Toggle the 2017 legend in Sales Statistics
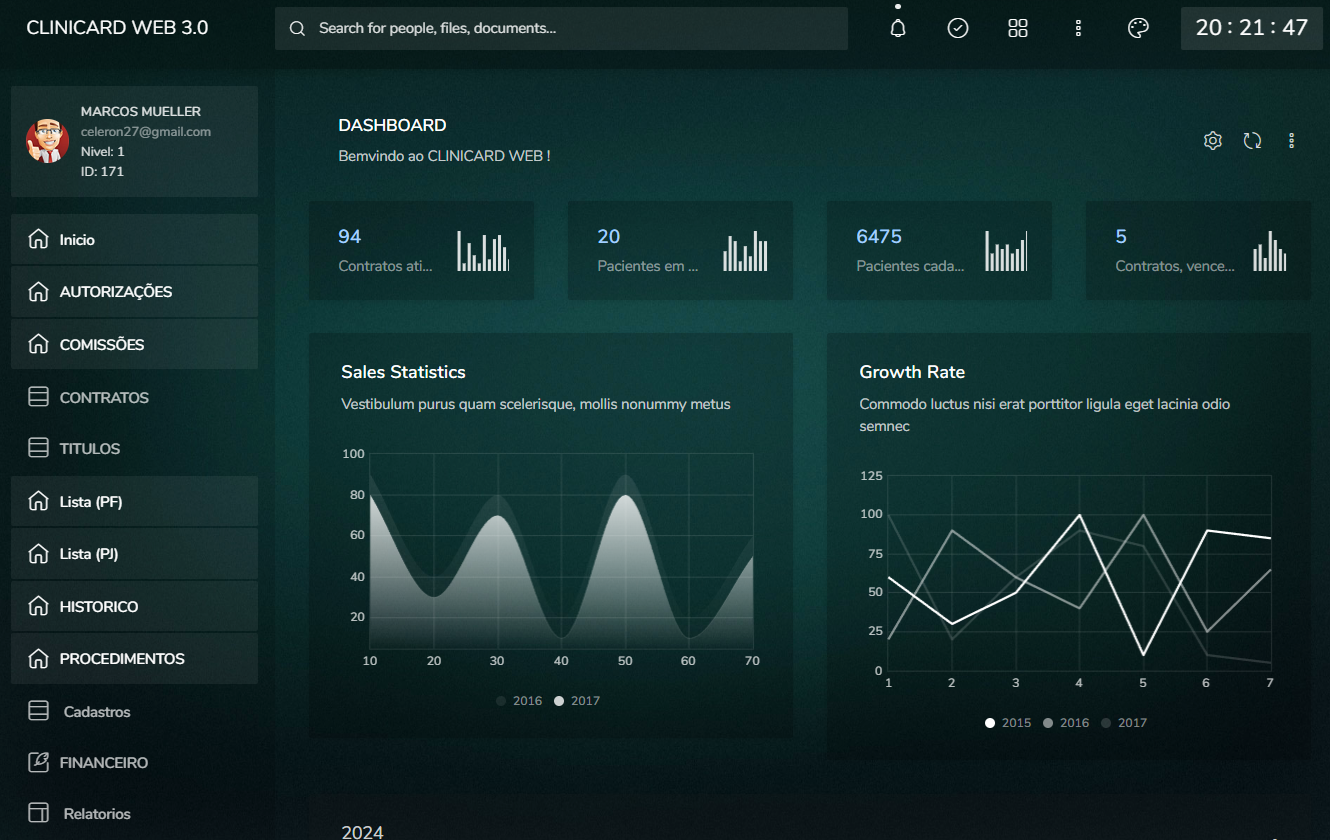Screen dimensions: 1330x840 pos(577,701)
